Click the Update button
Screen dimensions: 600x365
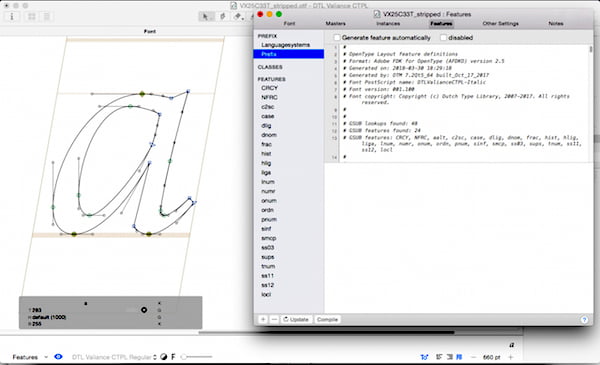point(296,319)
